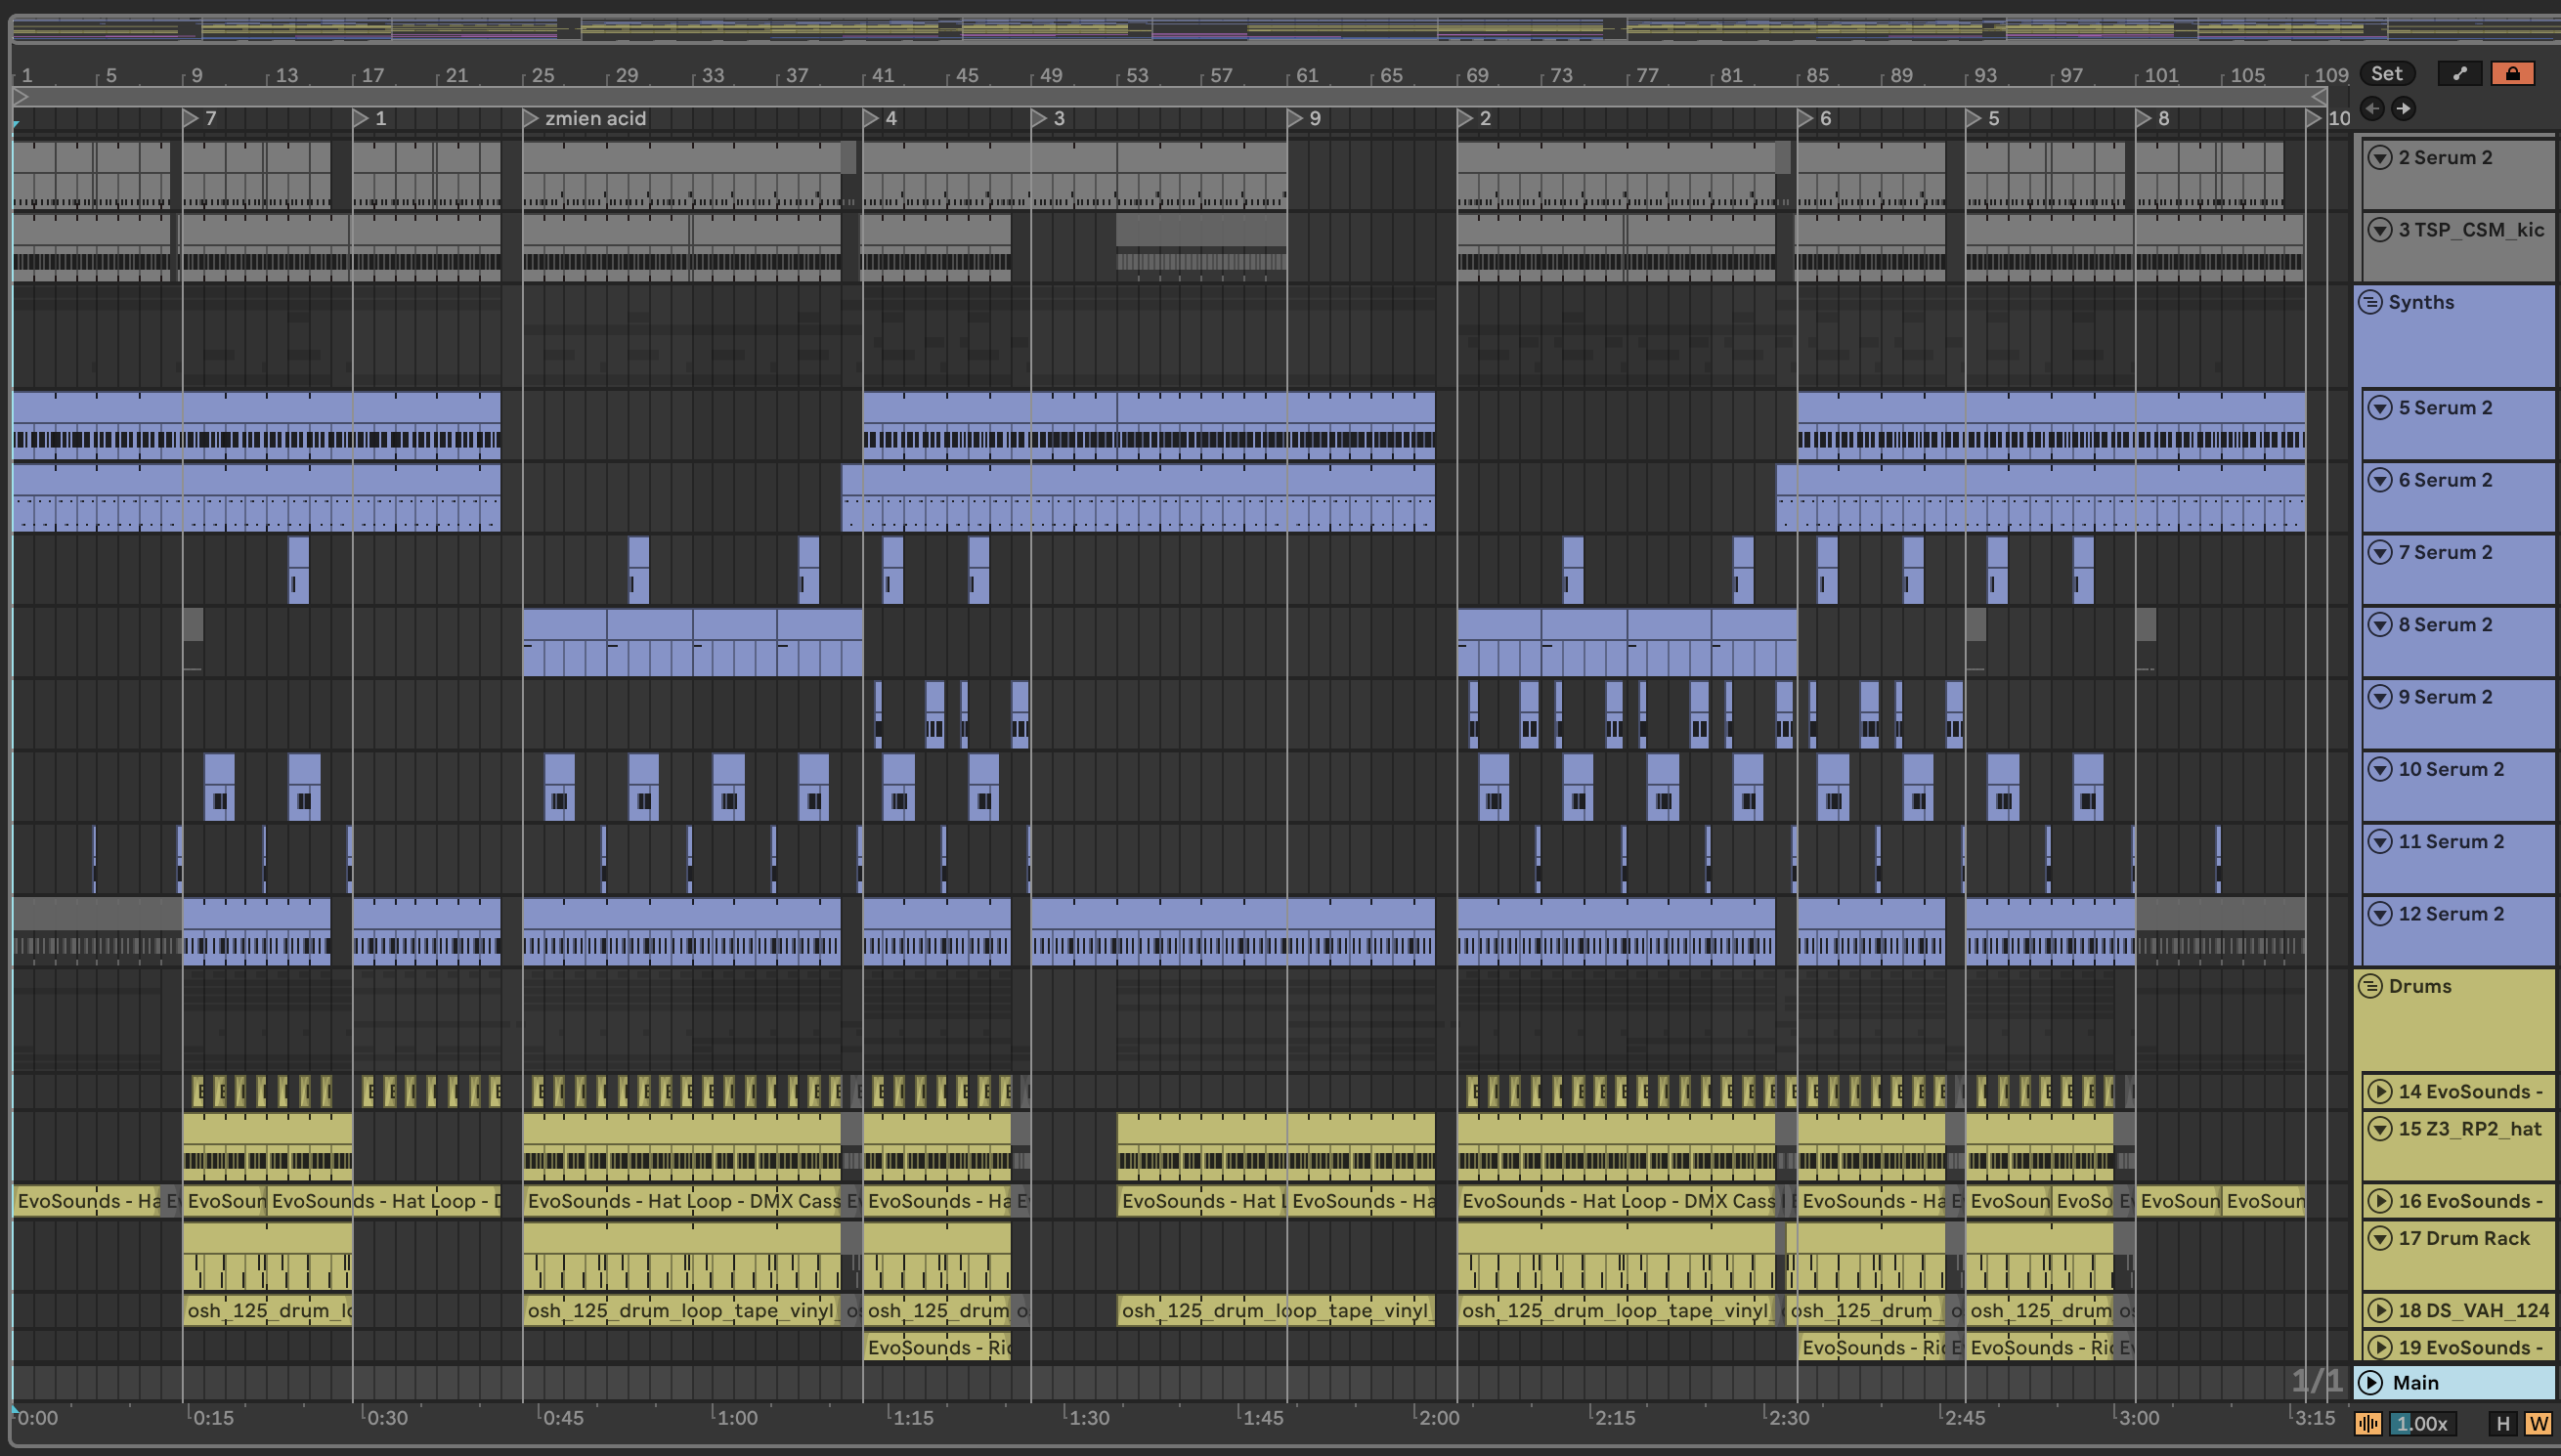Unfold 14 EvoSounds track arrow
The image size is (2561, 1456).
click(2381, 1092)
